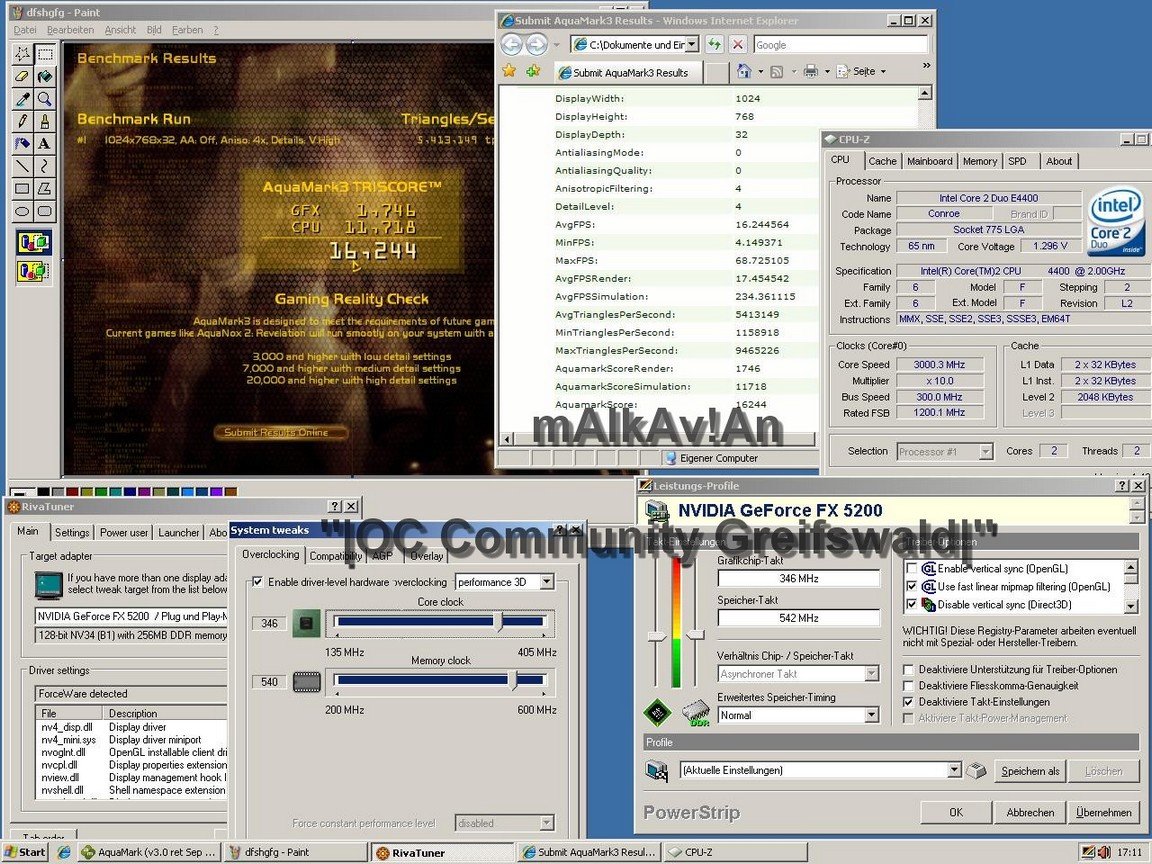Pick the Rounded Rectangle tool in Paint
This screenshot has width=1152, height=864.
45,212
